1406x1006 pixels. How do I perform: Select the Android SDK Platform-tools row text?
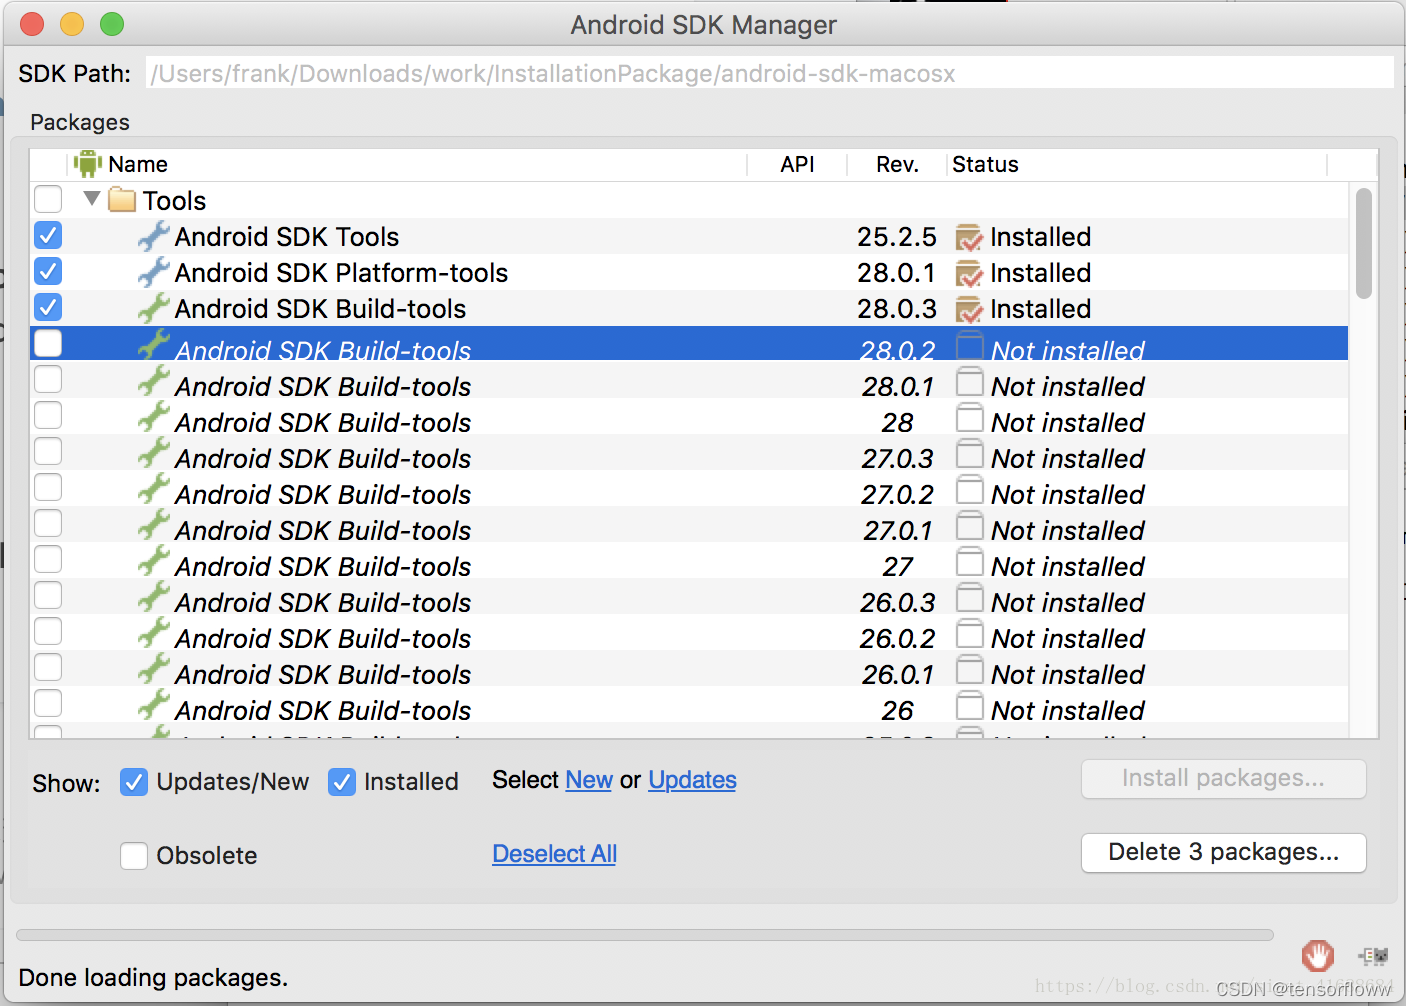341,273
